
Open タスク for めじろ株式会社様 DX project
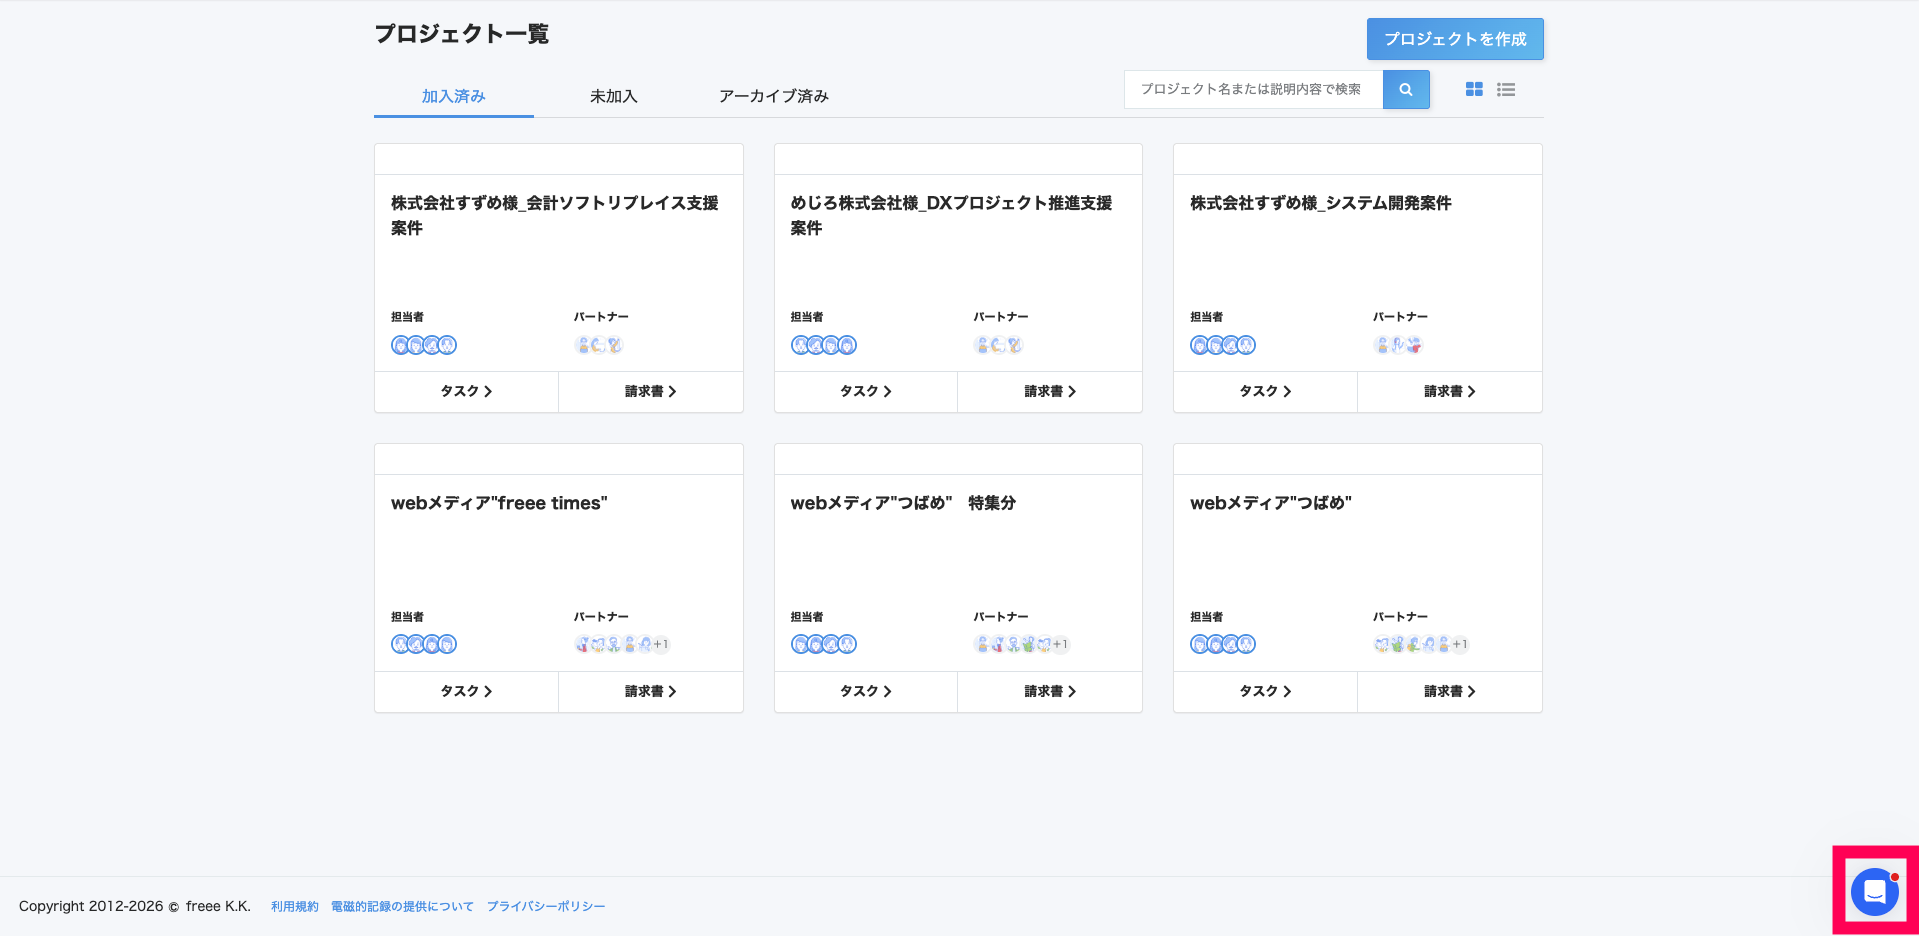[x=866, y=391]
